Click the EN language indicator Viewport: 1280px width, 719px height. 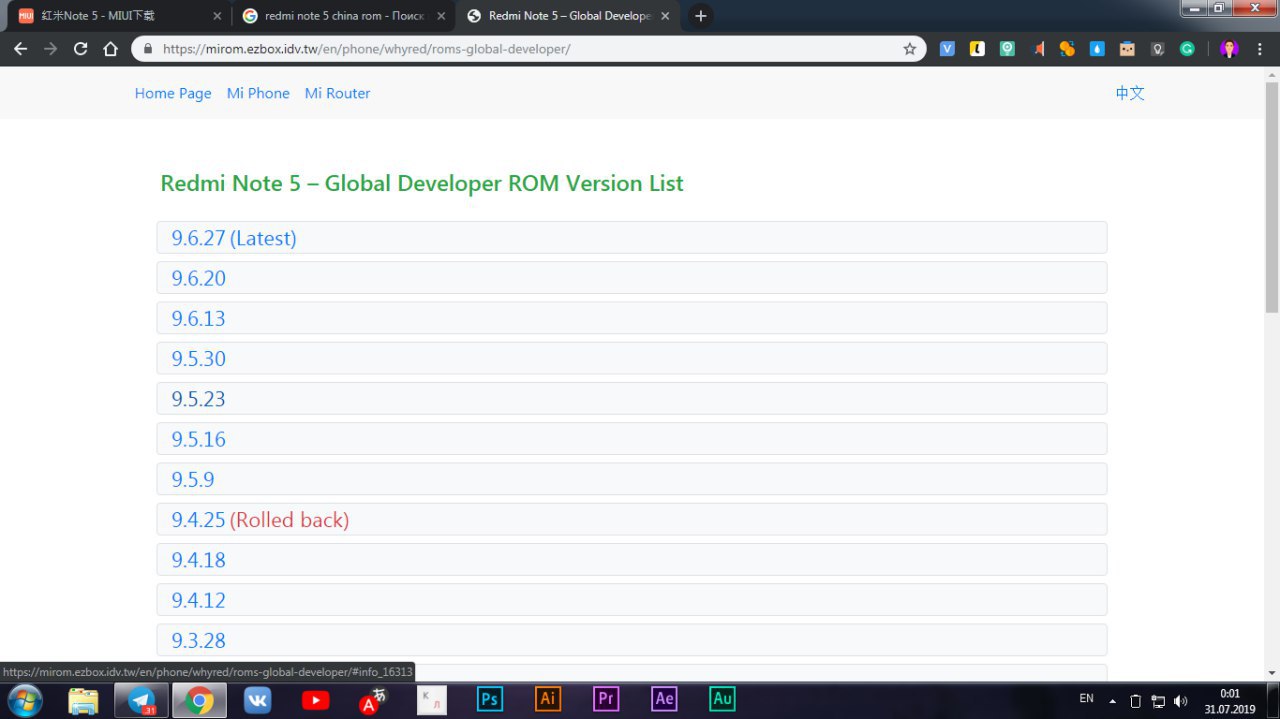[x=1087, y=699]
